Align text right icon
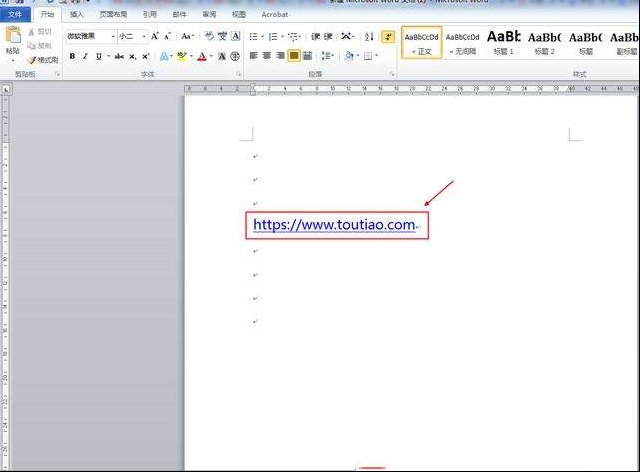The width and height of the screenshot is (640, 472). tap(280, 56)
